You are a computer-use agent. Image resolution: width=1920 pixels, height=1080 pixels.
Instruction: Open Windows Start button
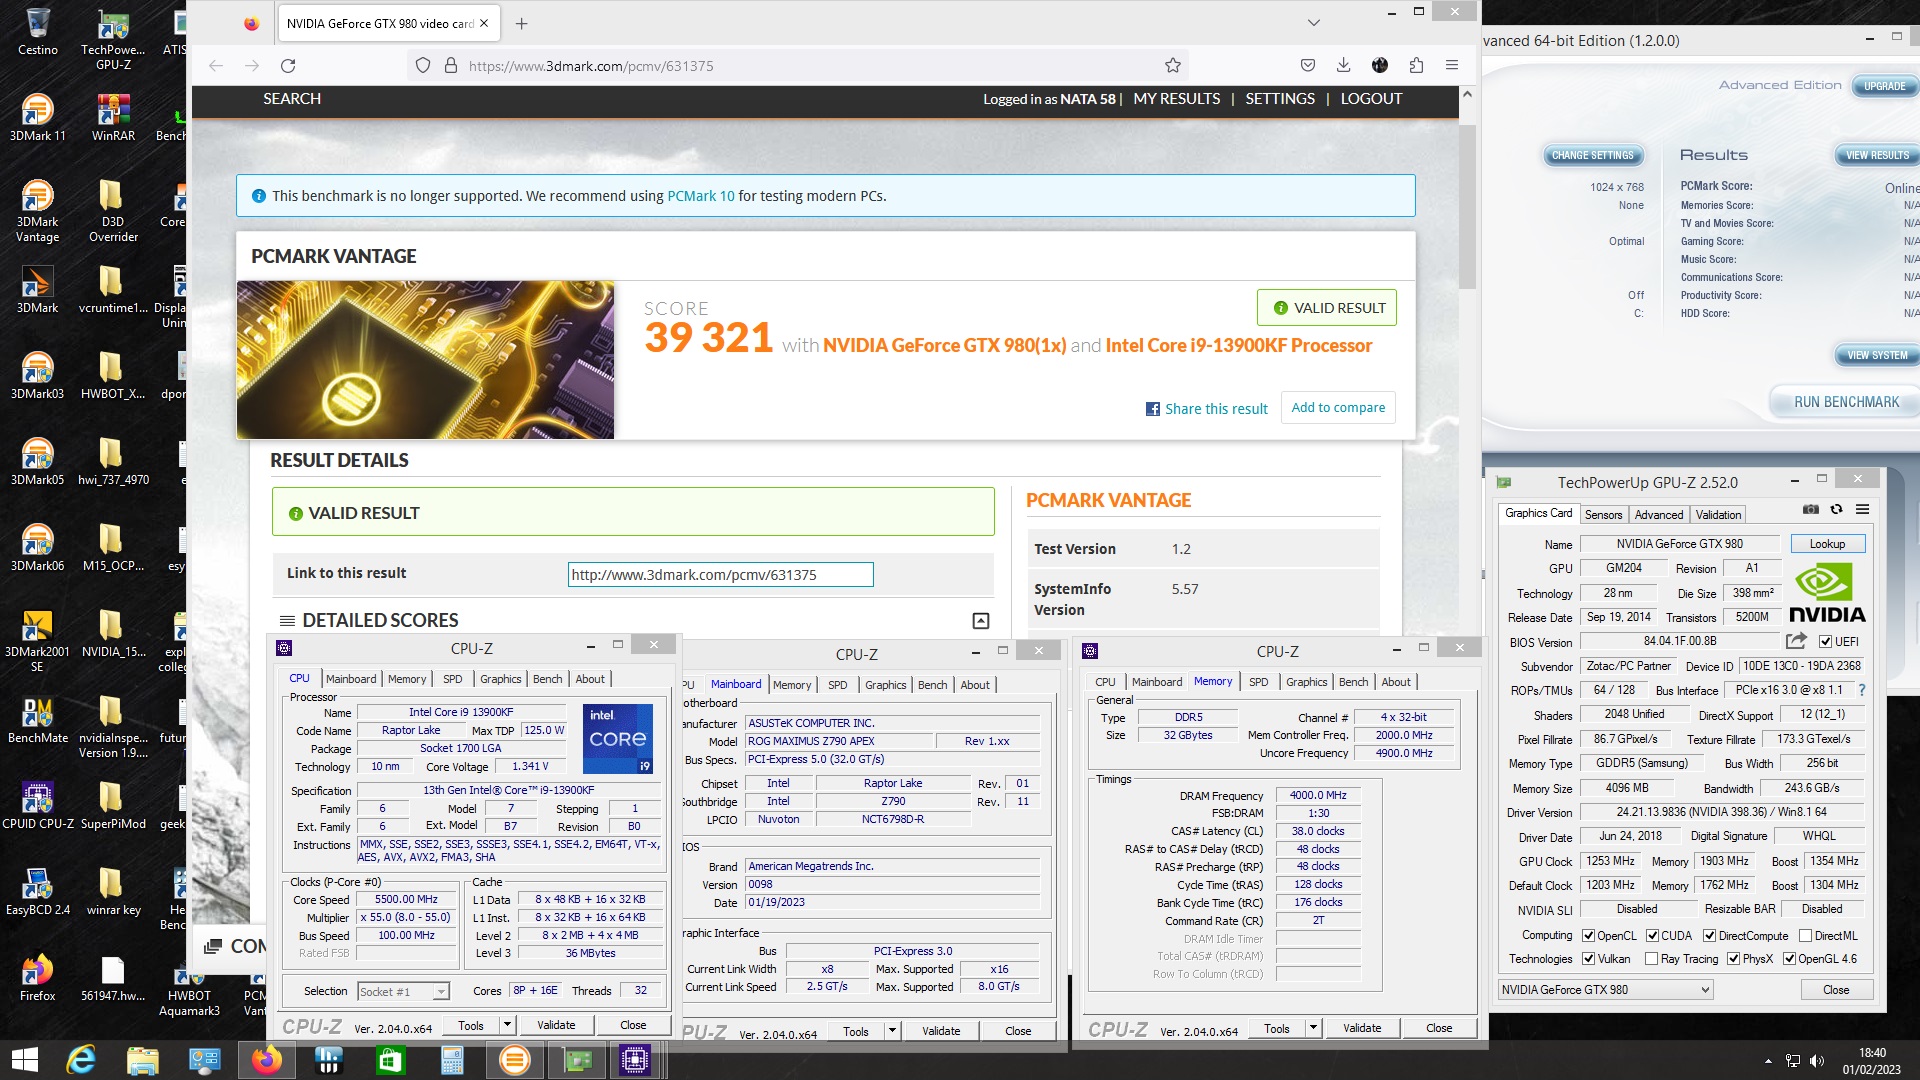24,1059
